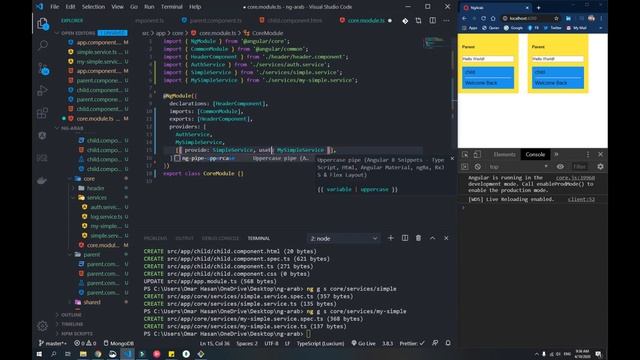Click the first Parent's Hello World input

click(x=488, y=59)
